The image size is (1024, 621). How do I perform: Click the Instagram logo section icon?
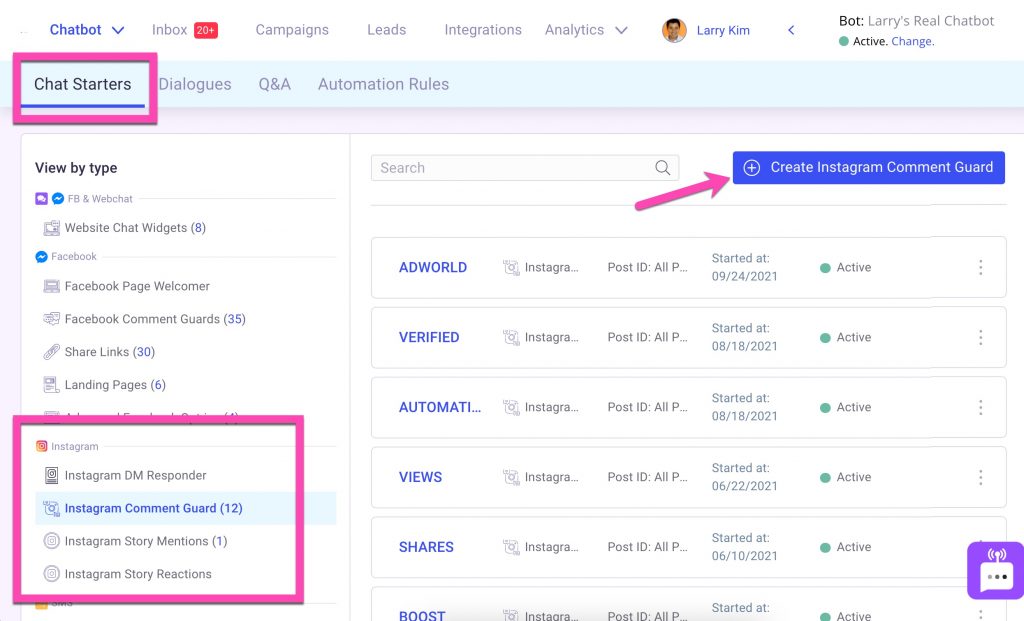(42, 446)
